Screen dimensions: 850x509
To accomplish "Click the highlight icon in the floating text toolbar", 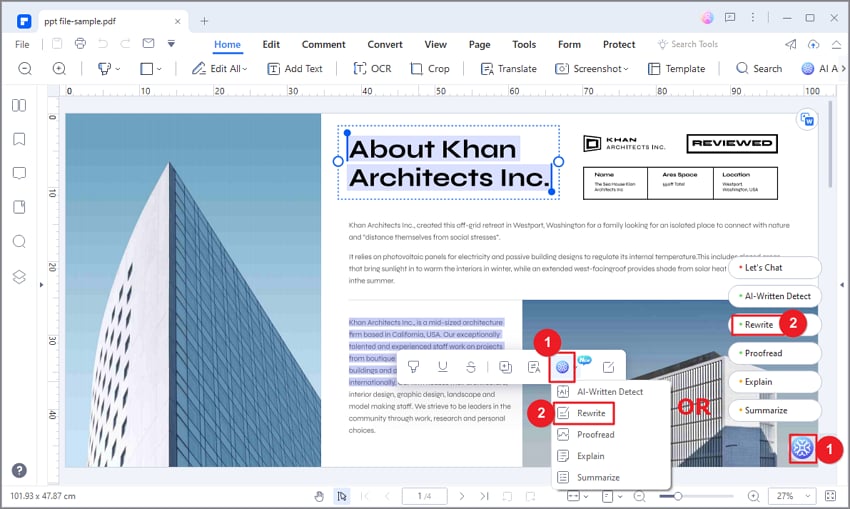I will point(414,367).
